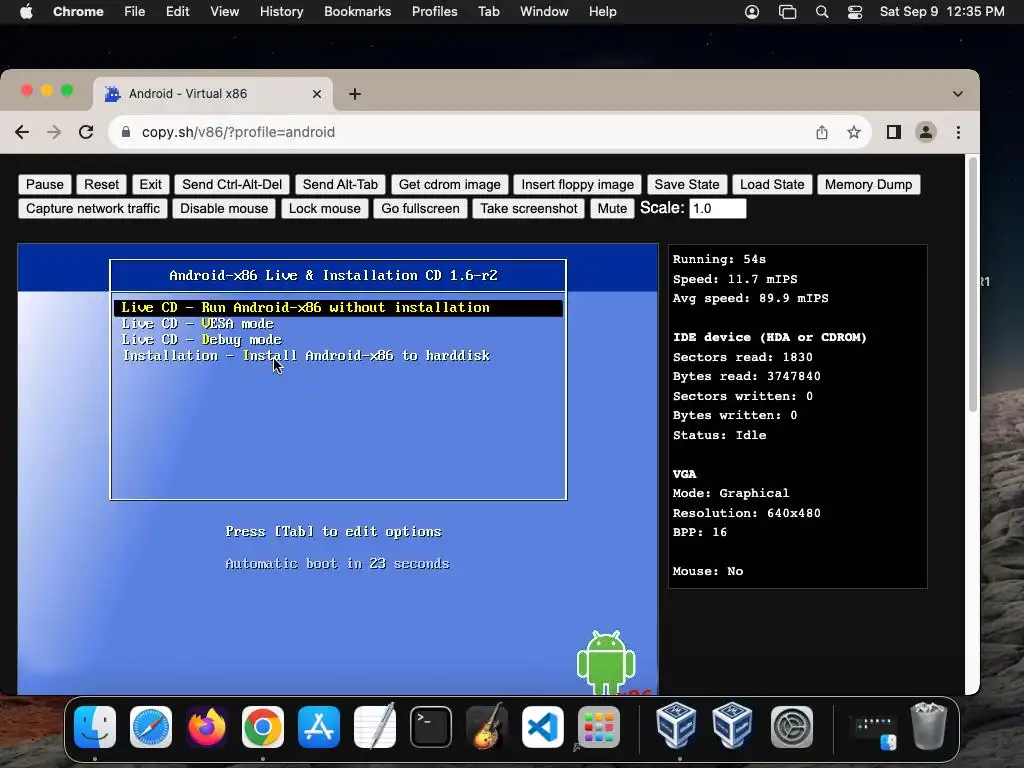Click the Chrome back arrow
This screenshot has width=1024, height=768.
[22, 132]
